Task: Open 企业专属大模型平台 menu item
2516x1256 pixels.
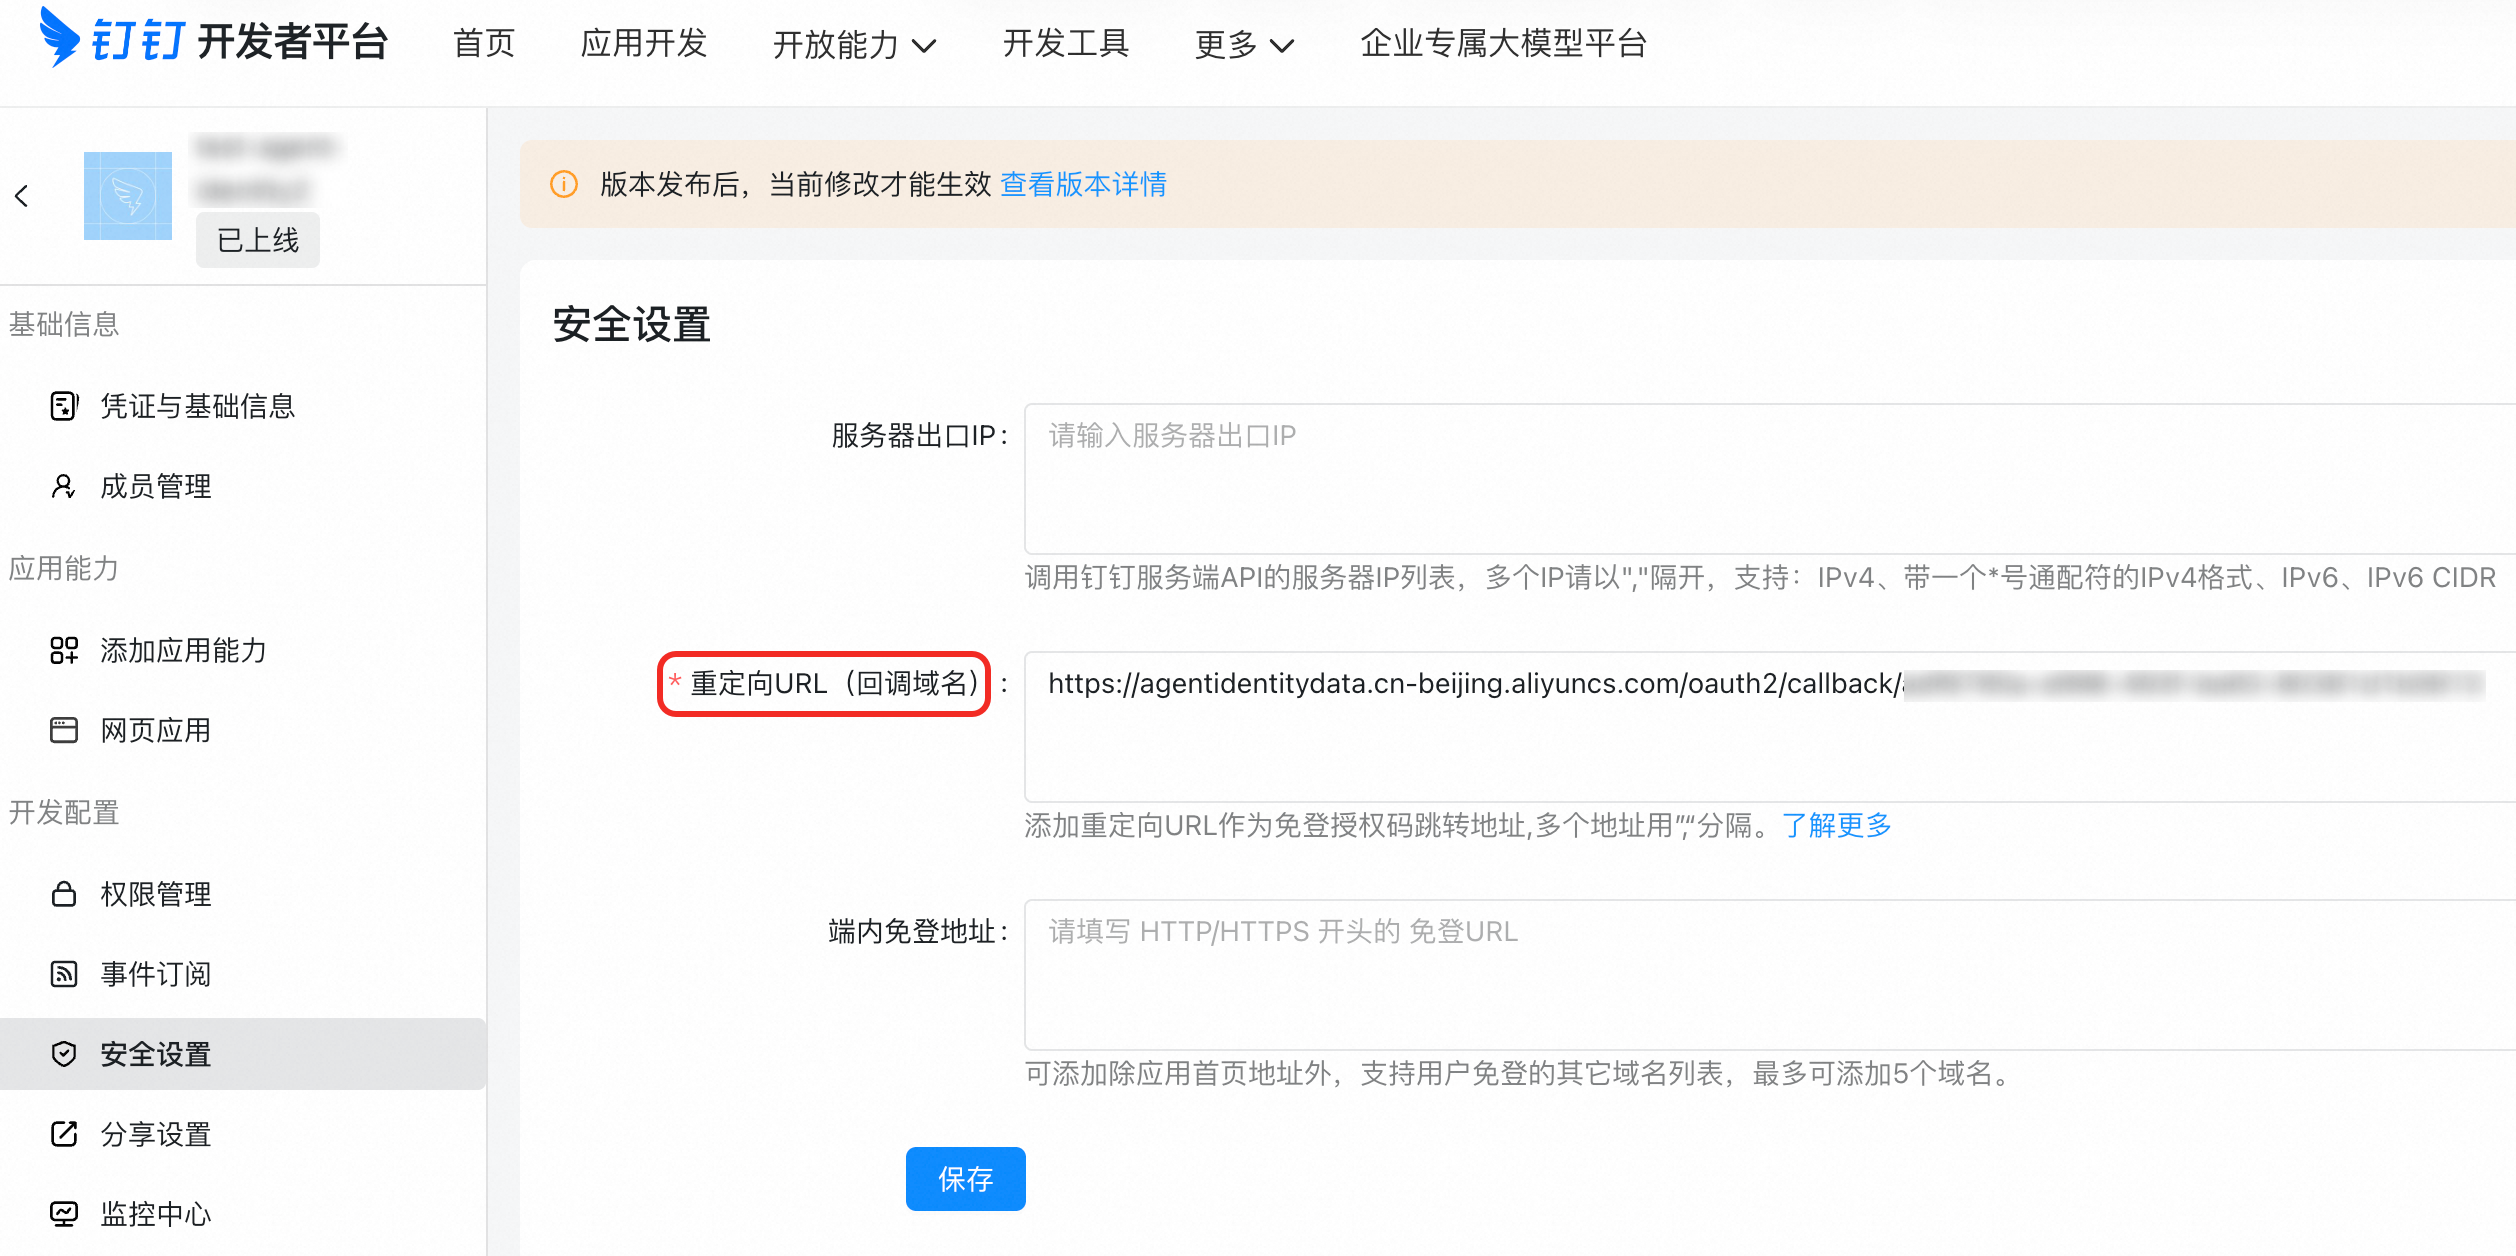Action: [1503, 43]
